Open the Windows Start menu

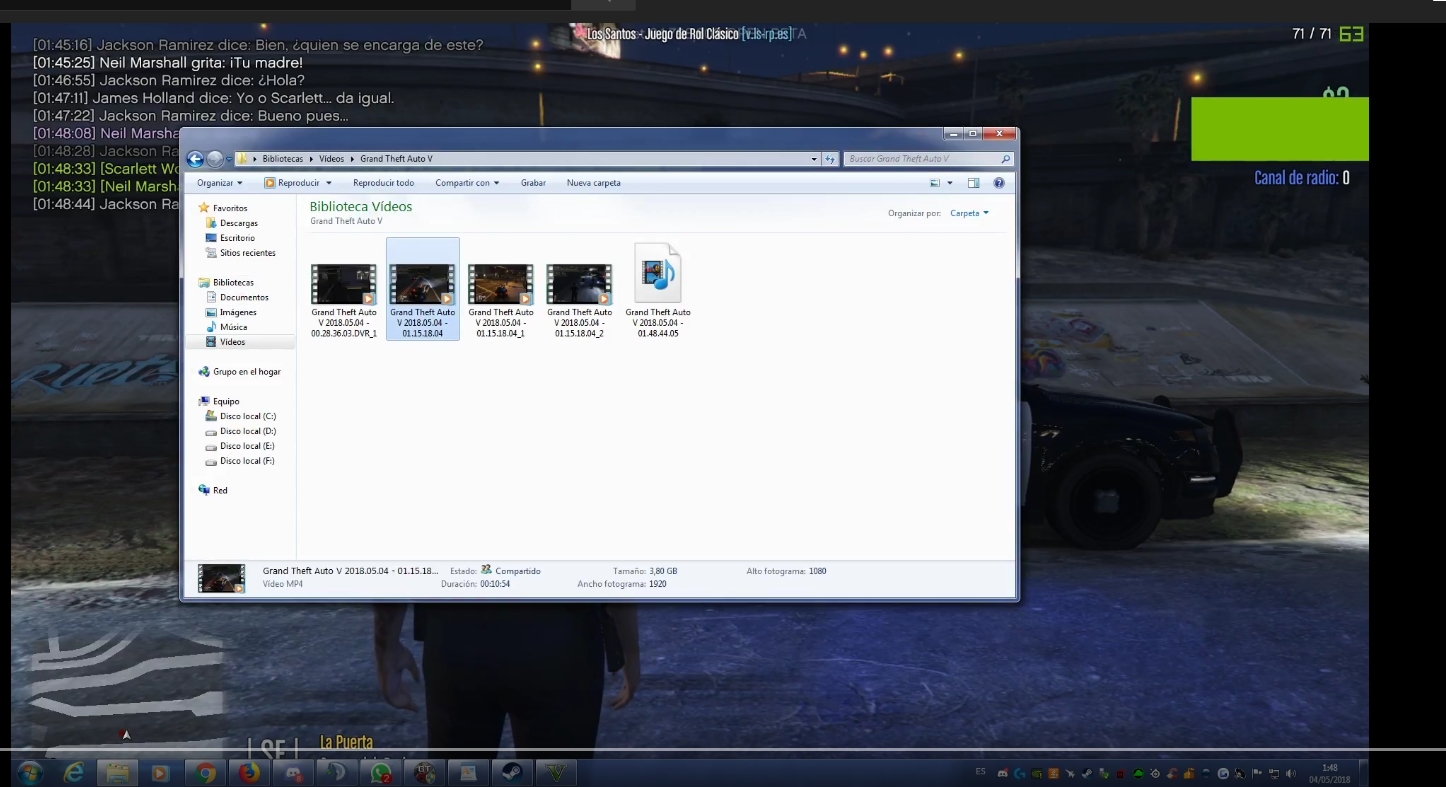(x=29, y=773)
